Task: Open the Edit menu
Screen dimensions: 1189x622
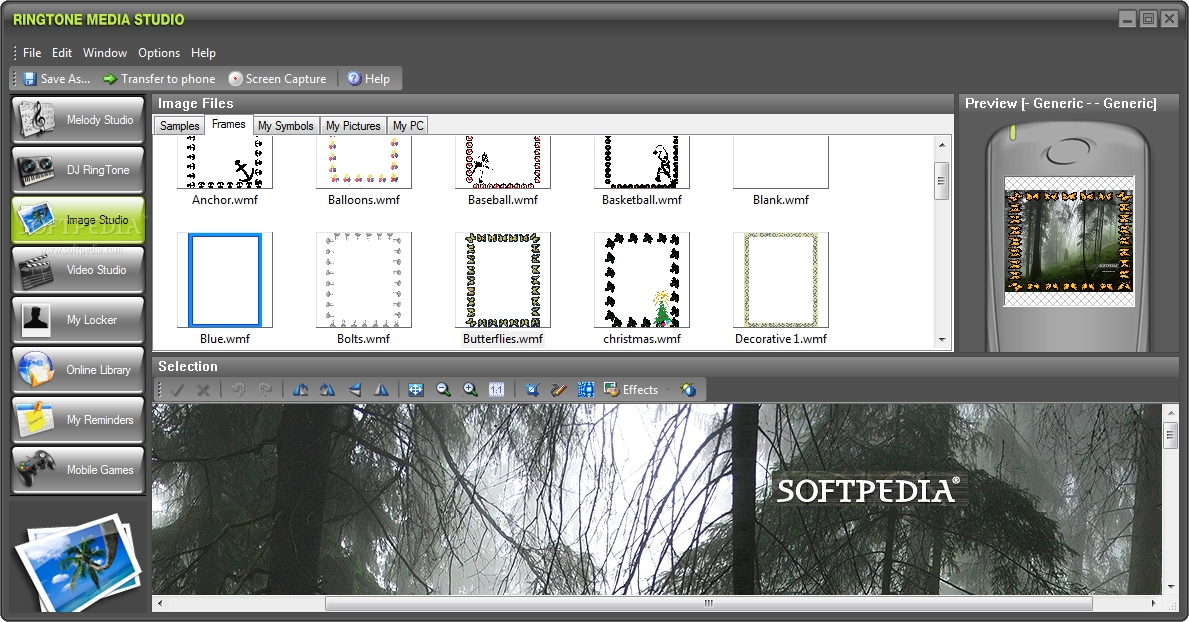Action: click(61, 53)
